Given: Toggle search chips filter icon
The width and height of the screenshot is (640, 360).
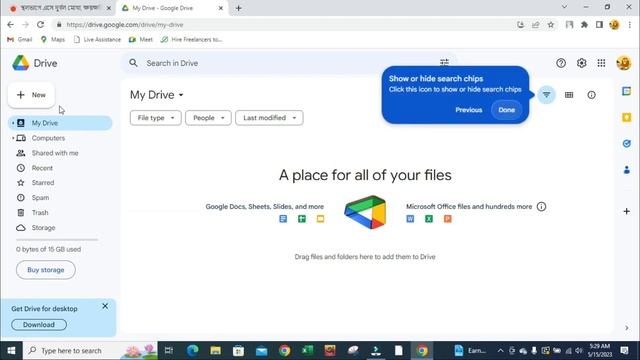Looking at the screenshot, I should click(x=546, y=95).
